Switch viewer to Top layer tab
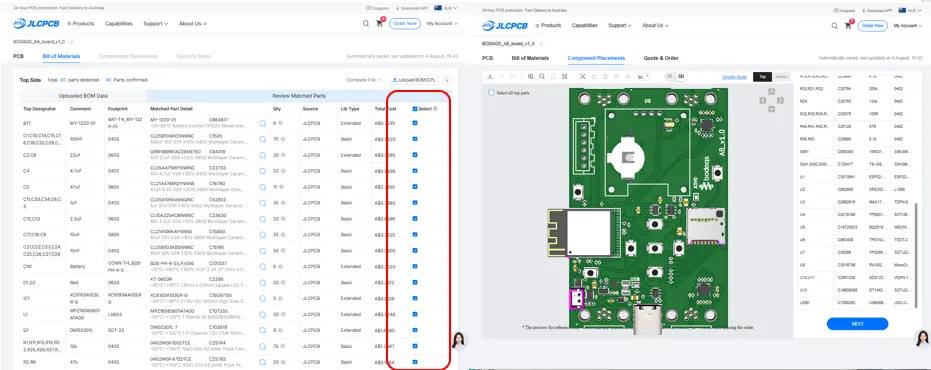The width and height of the screenshot is (931, 370). pyautogui.click(x=762, y=77)
